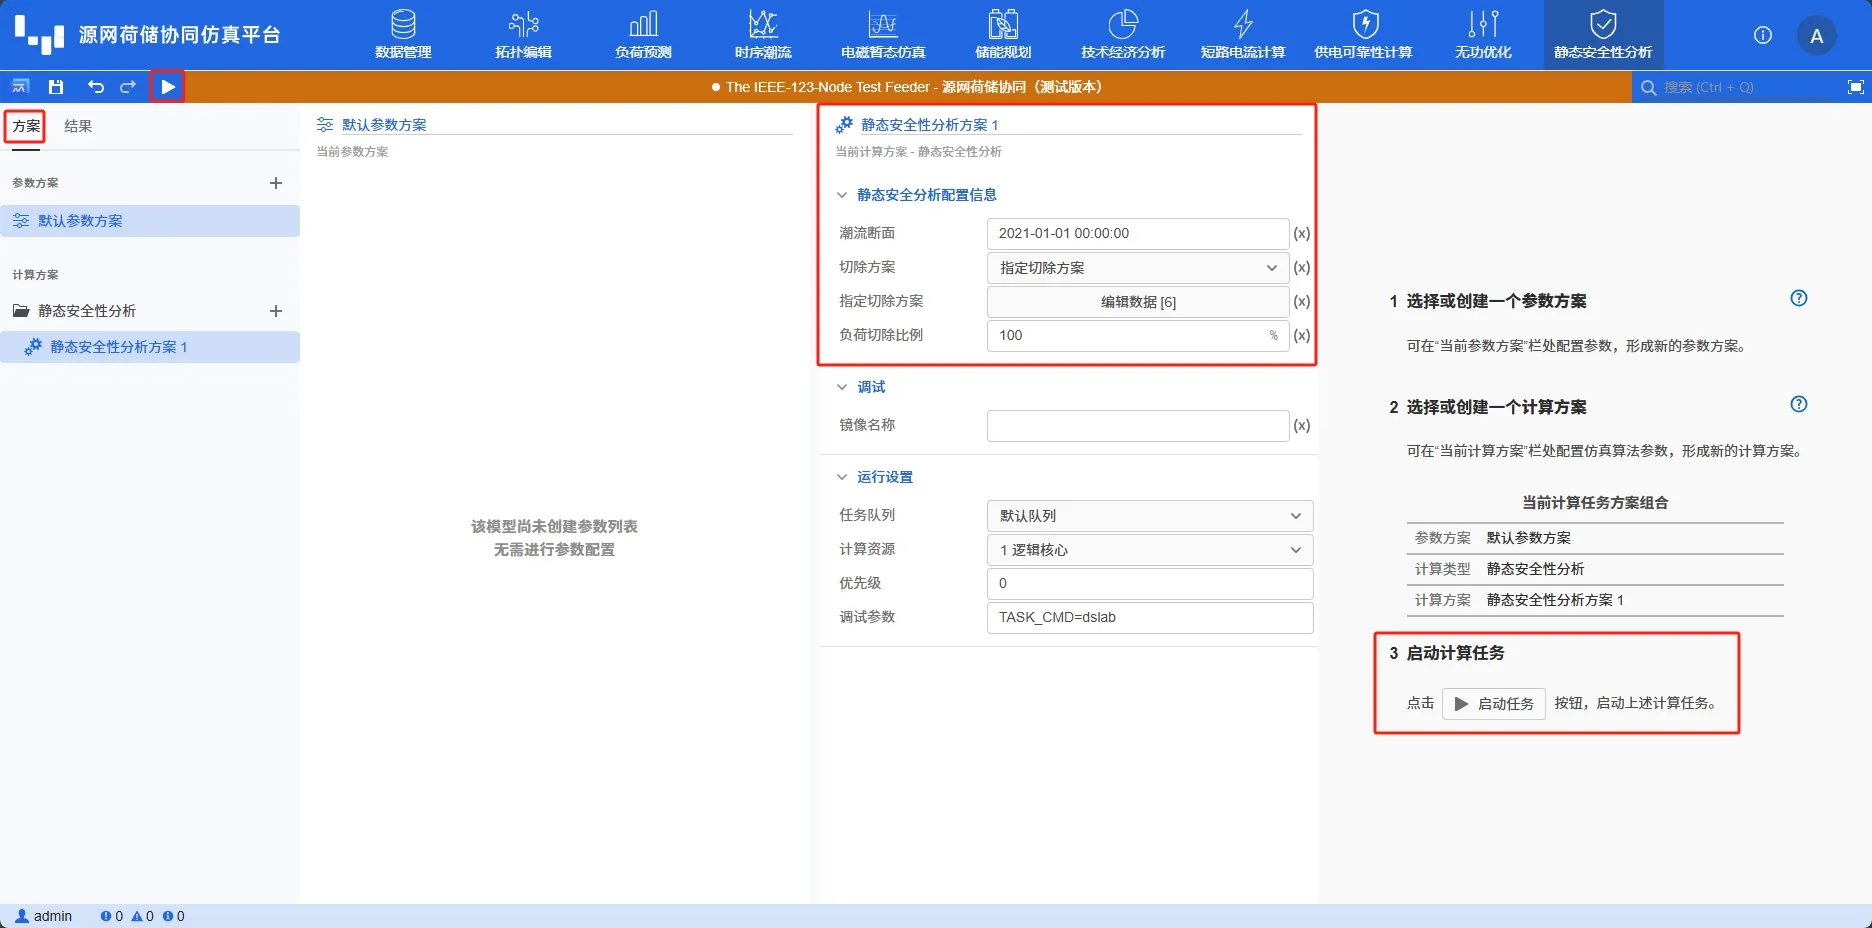Click the undo arrow icon

coord(95,87)
